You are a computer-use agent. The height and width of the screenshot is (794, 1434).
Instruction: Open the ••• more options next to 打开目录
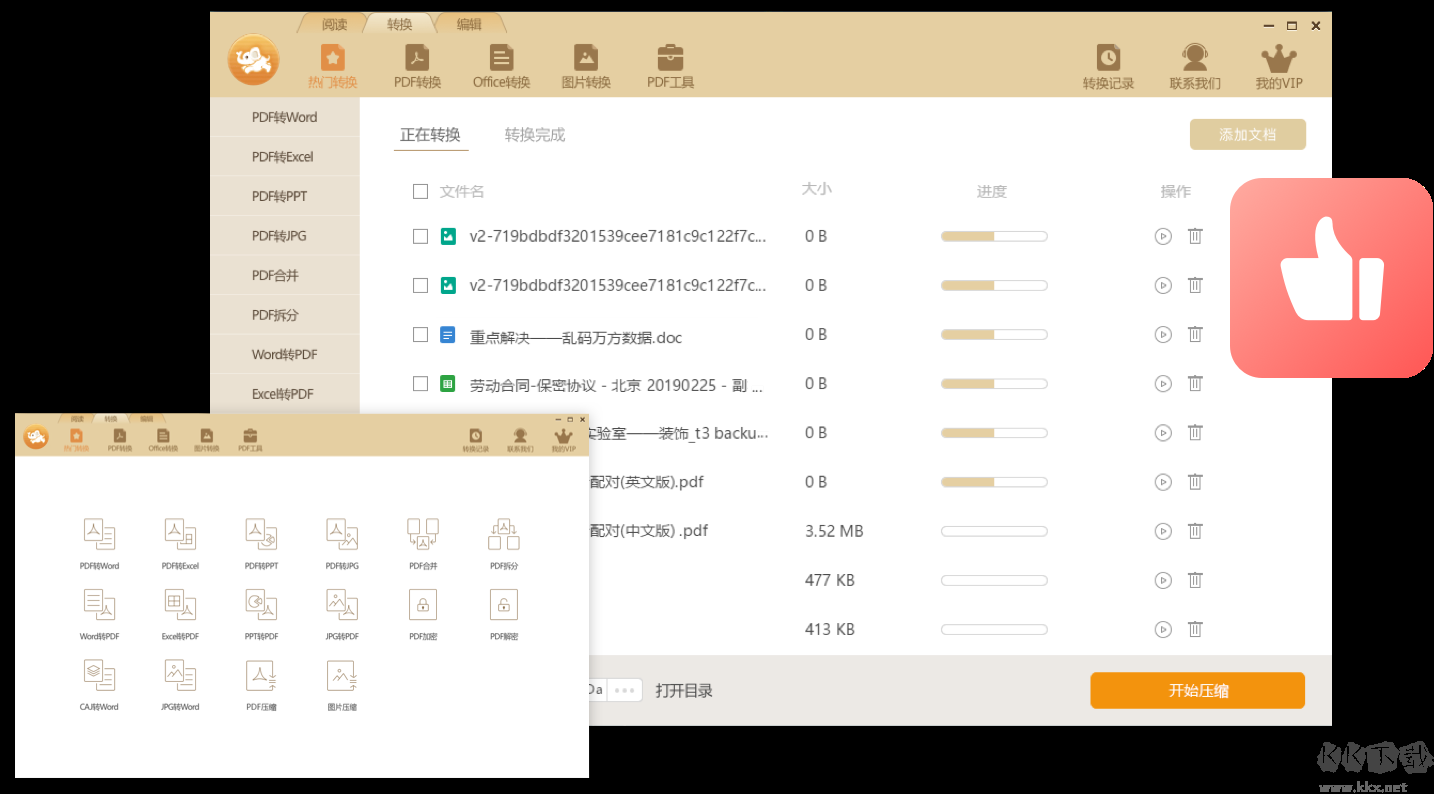pyautogui.click(x=625, y=689)
